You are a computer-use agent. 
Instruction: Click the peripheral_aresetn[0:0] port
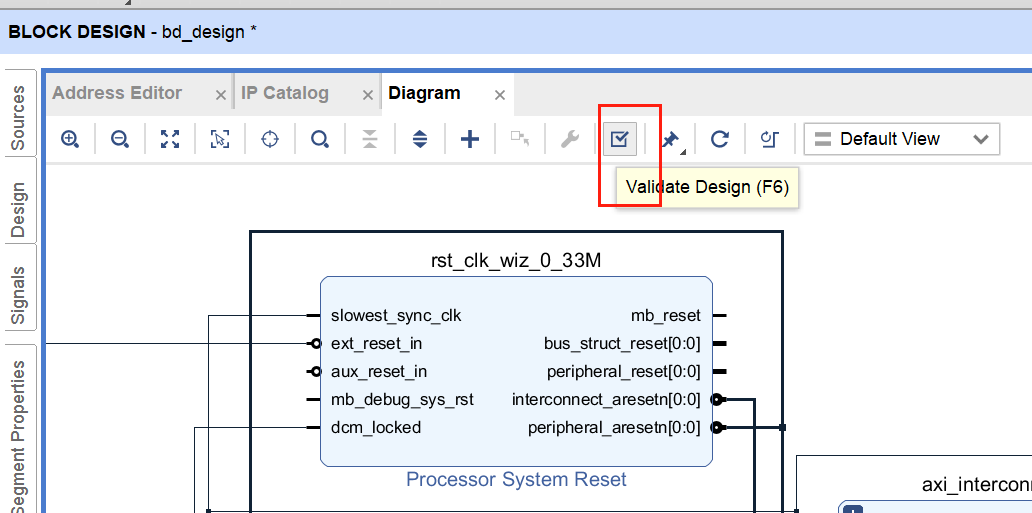(x=615, y=427)
